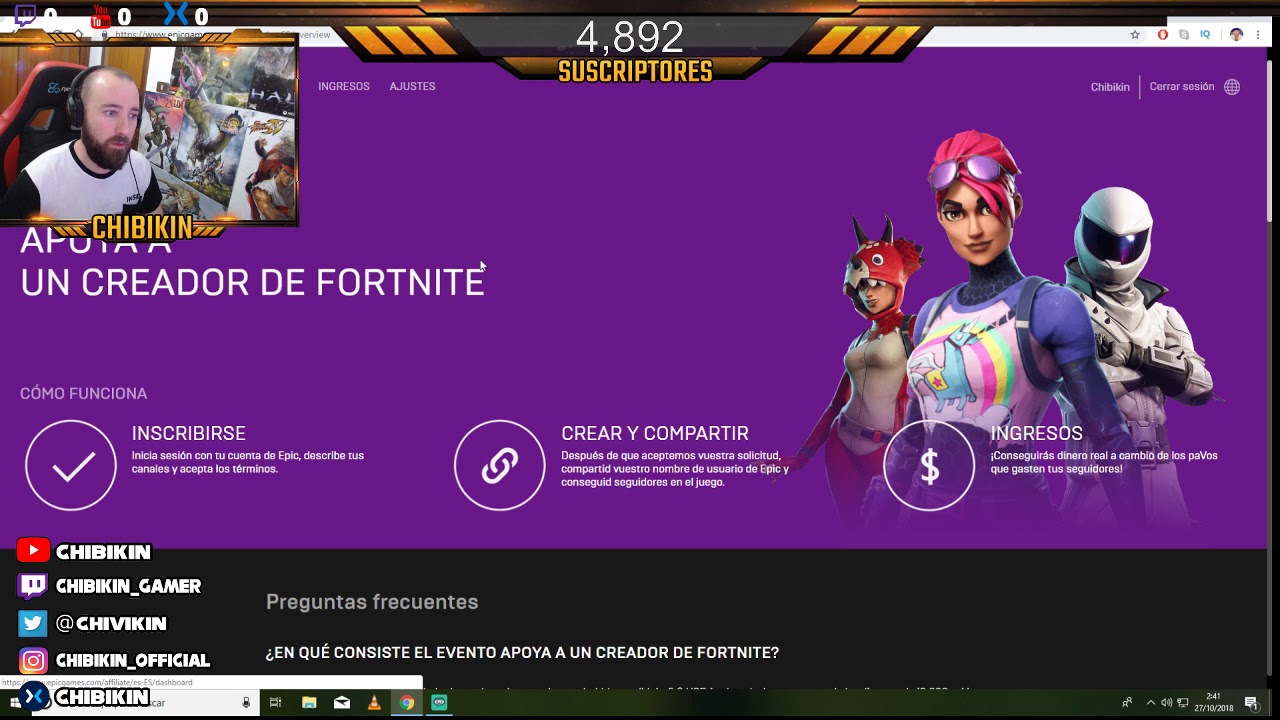Click the 4,892 SUSCRIPTORES counter
Screen dimensions: 1280x720
tap(634, 52)
